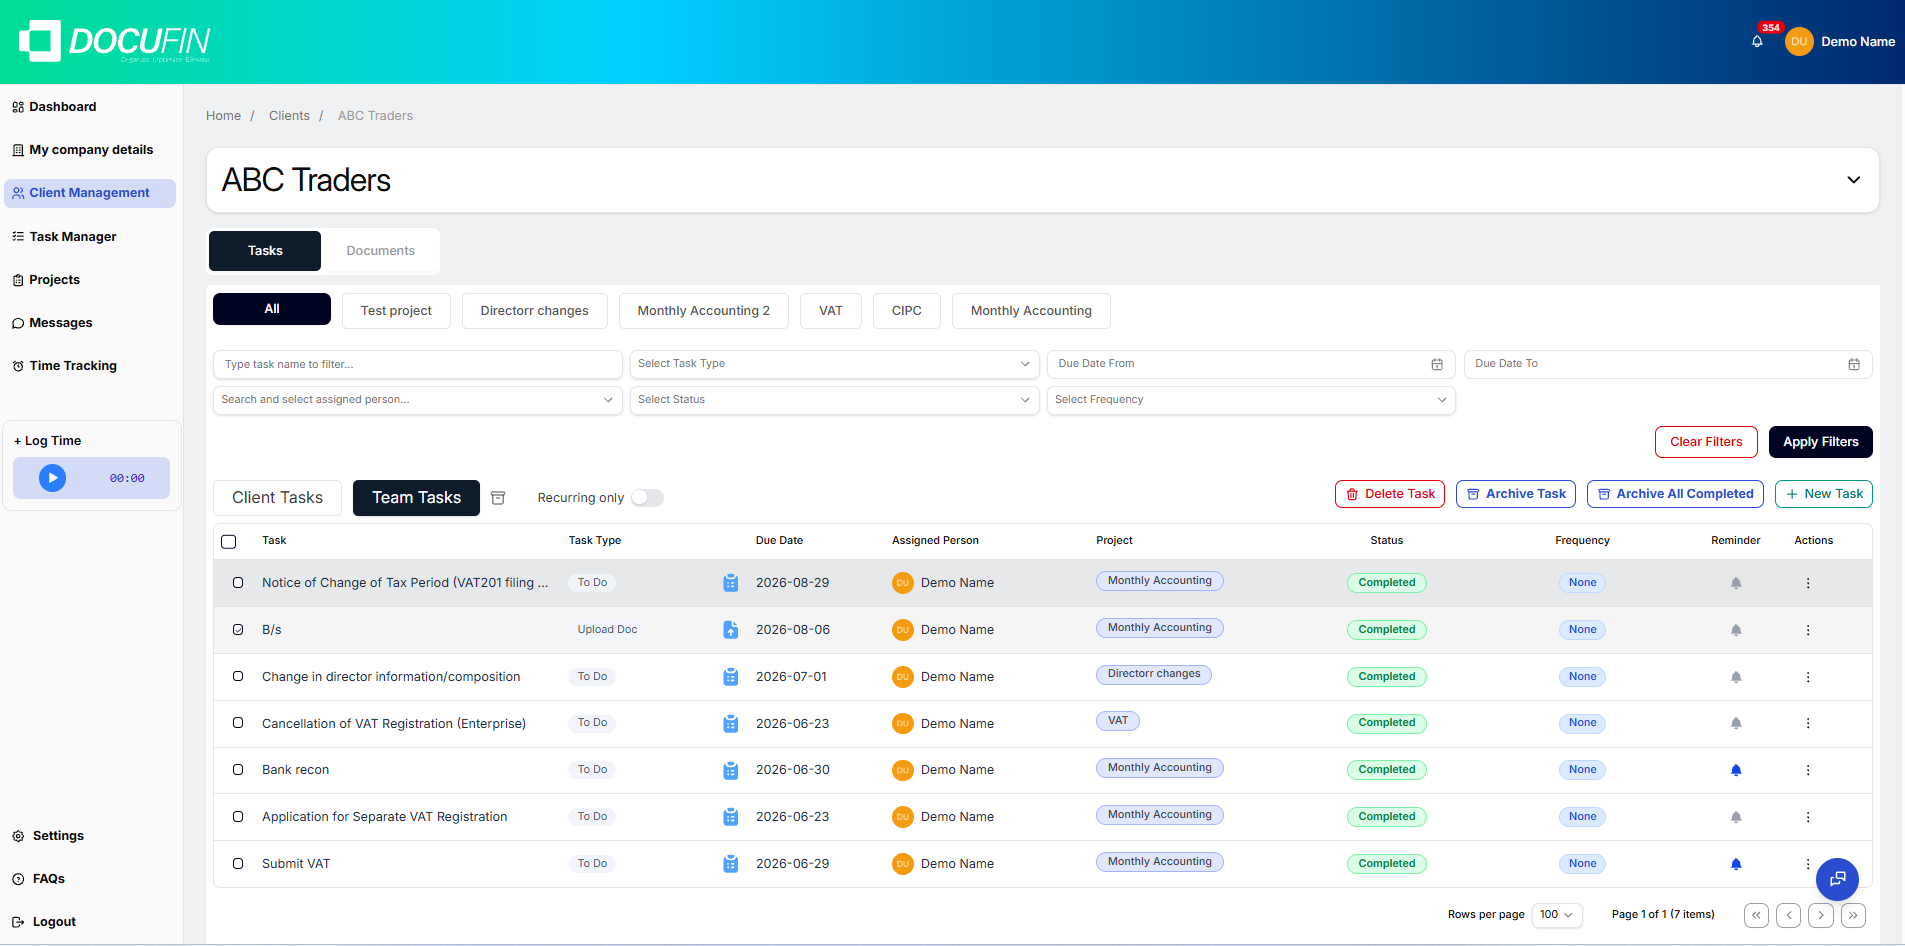Open Task Manager in the sidebar

click(x=72, y=237)
